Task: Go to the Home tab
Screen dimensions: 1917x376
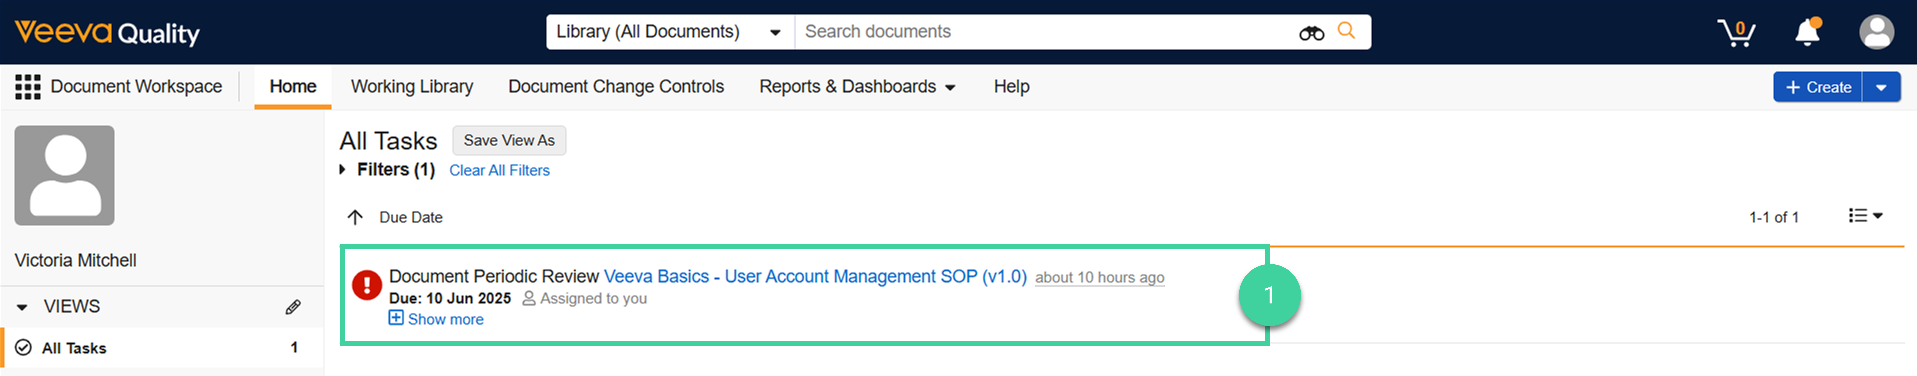Action: (x=293, y=87)
